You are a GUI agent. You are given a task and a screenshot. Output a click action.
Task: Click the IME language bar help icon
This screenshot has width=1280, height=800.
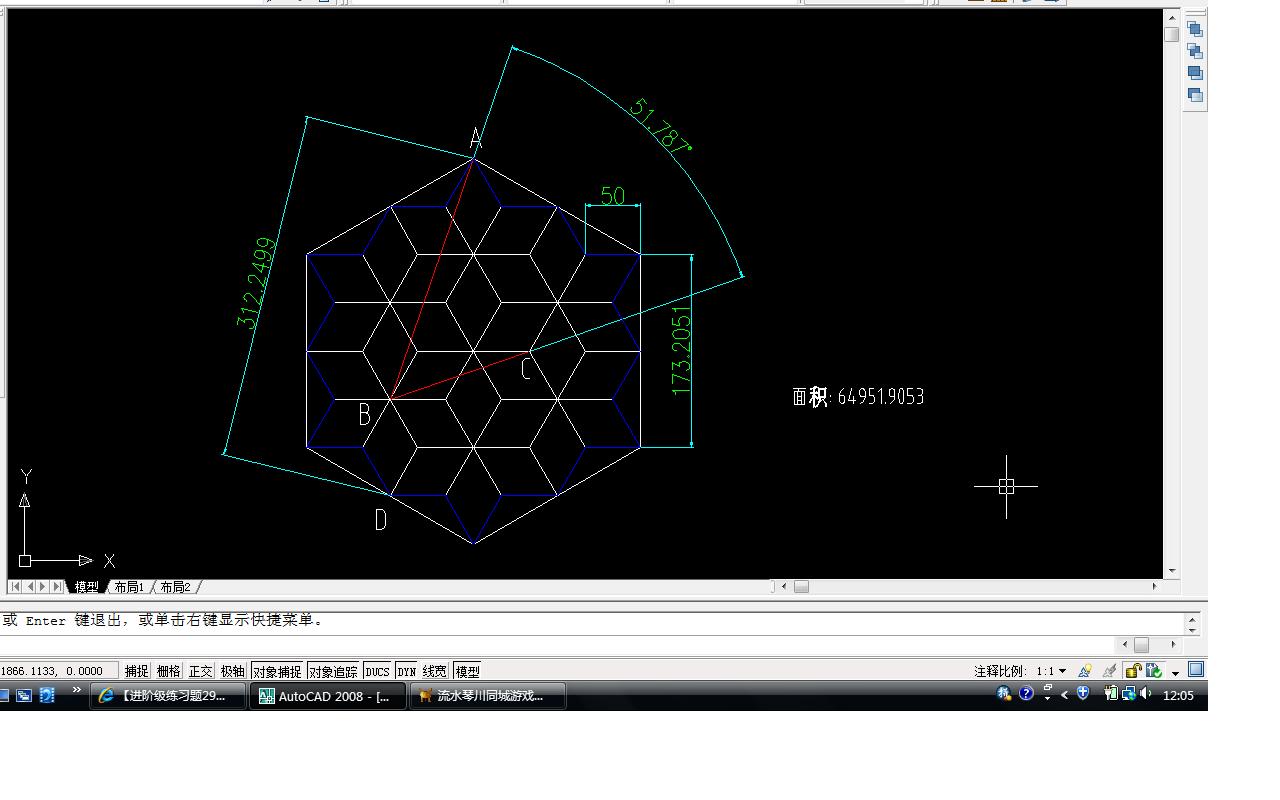(1026, 694)
